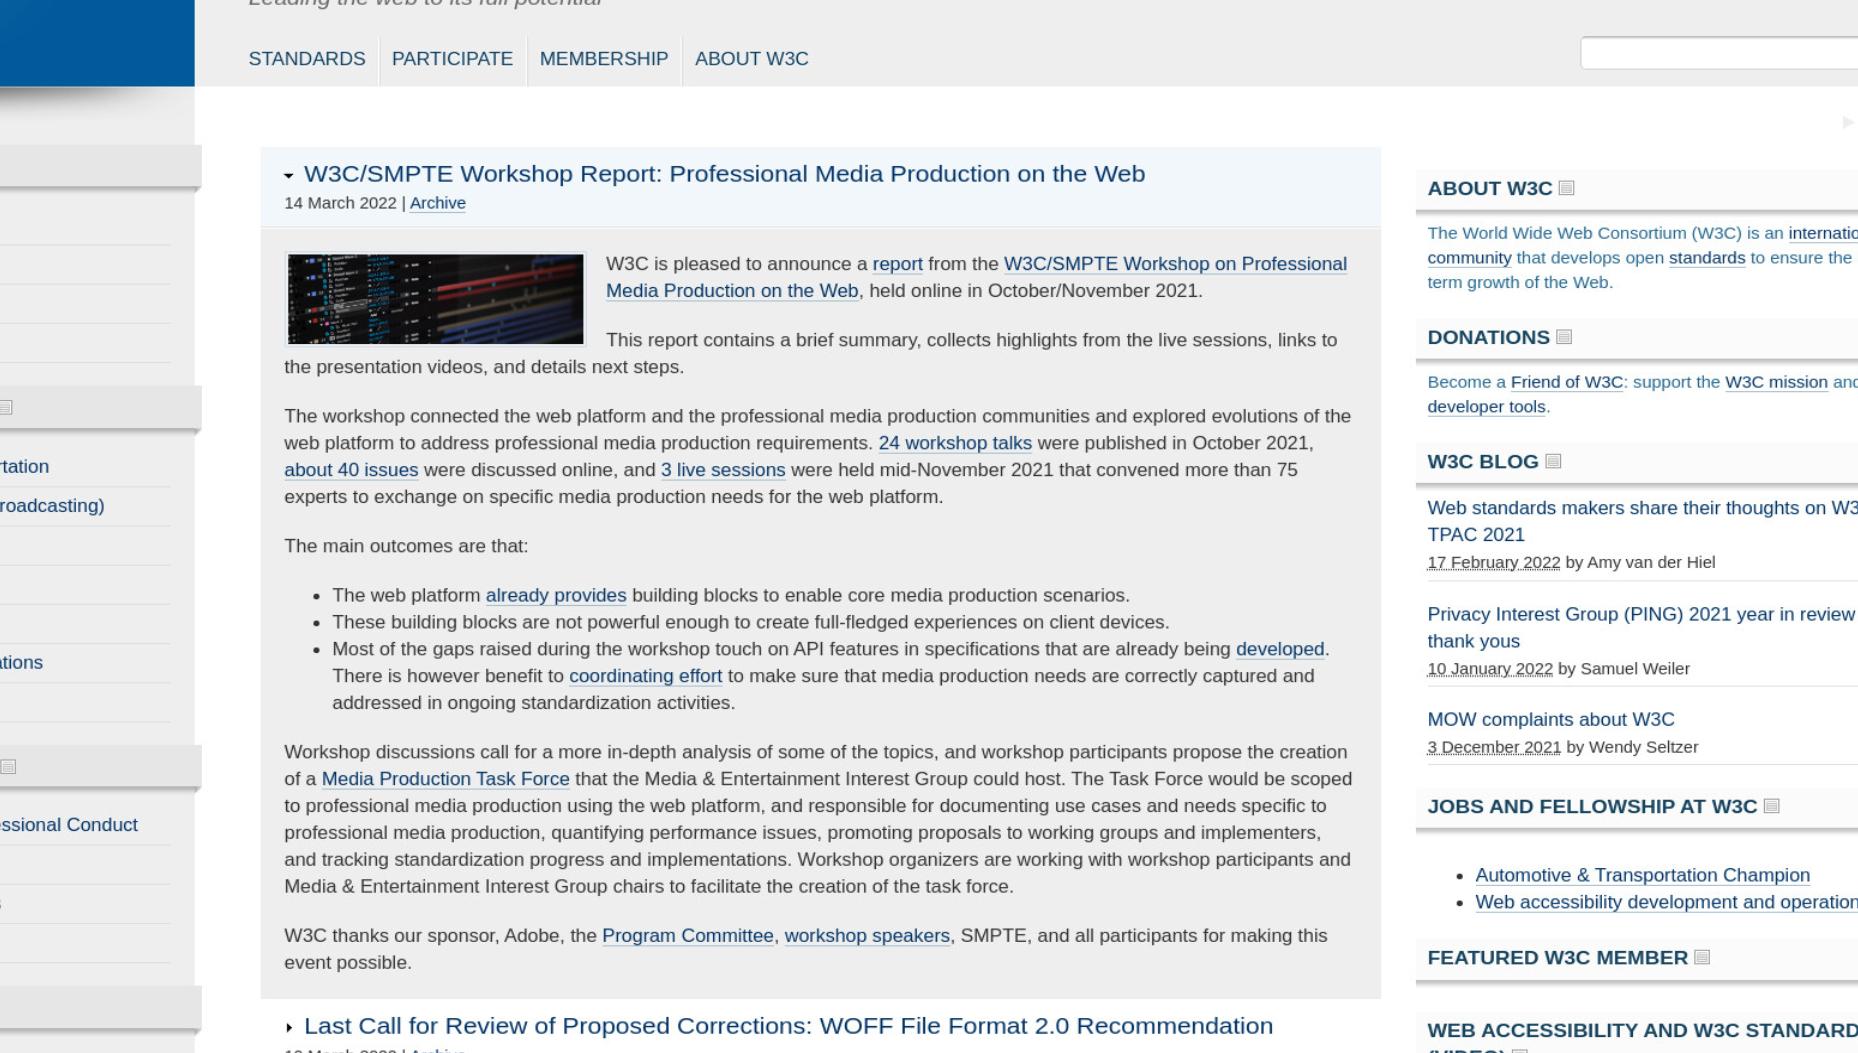The width and height of the screenshot is (1858, 1053).
Task: Collapse the Featured W3C Member section icon
Action: [1702, 957]
